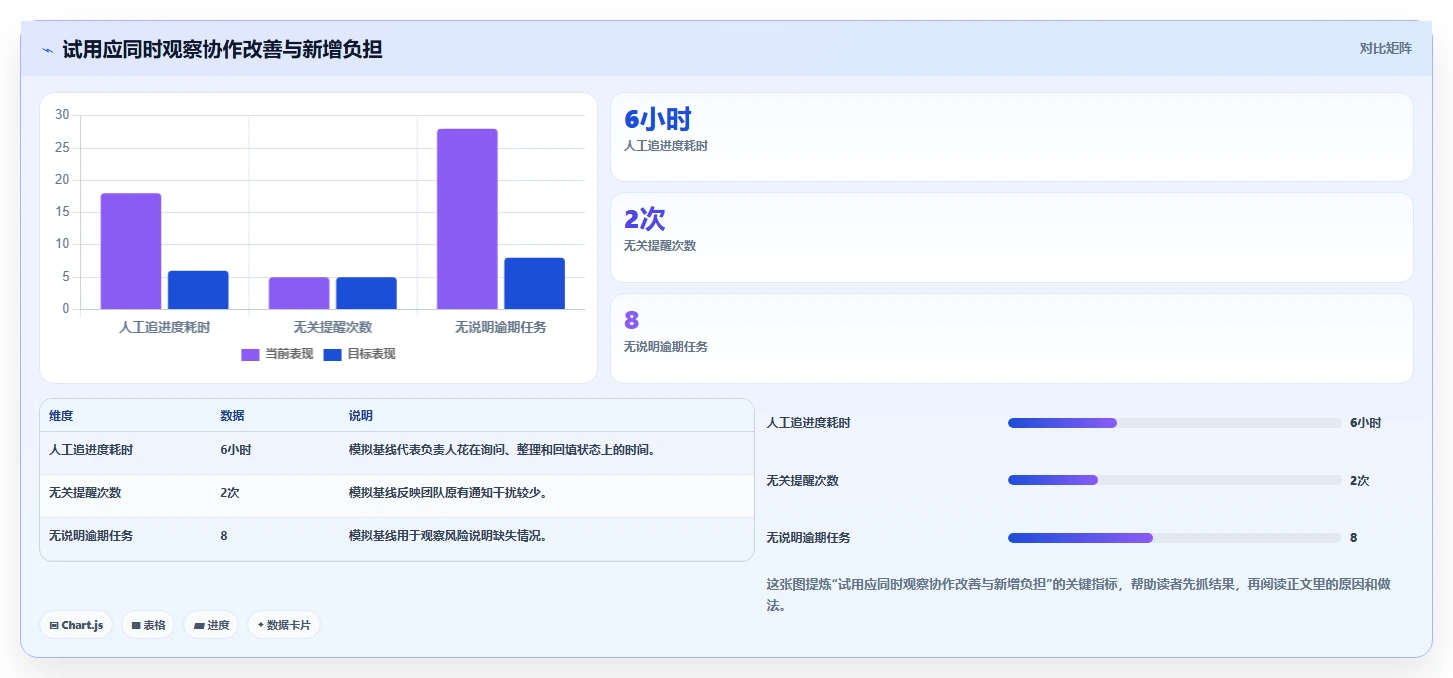Click the 说明 column header
Viewport: 1453px width, 678px height.
click(x=361, y=416)
